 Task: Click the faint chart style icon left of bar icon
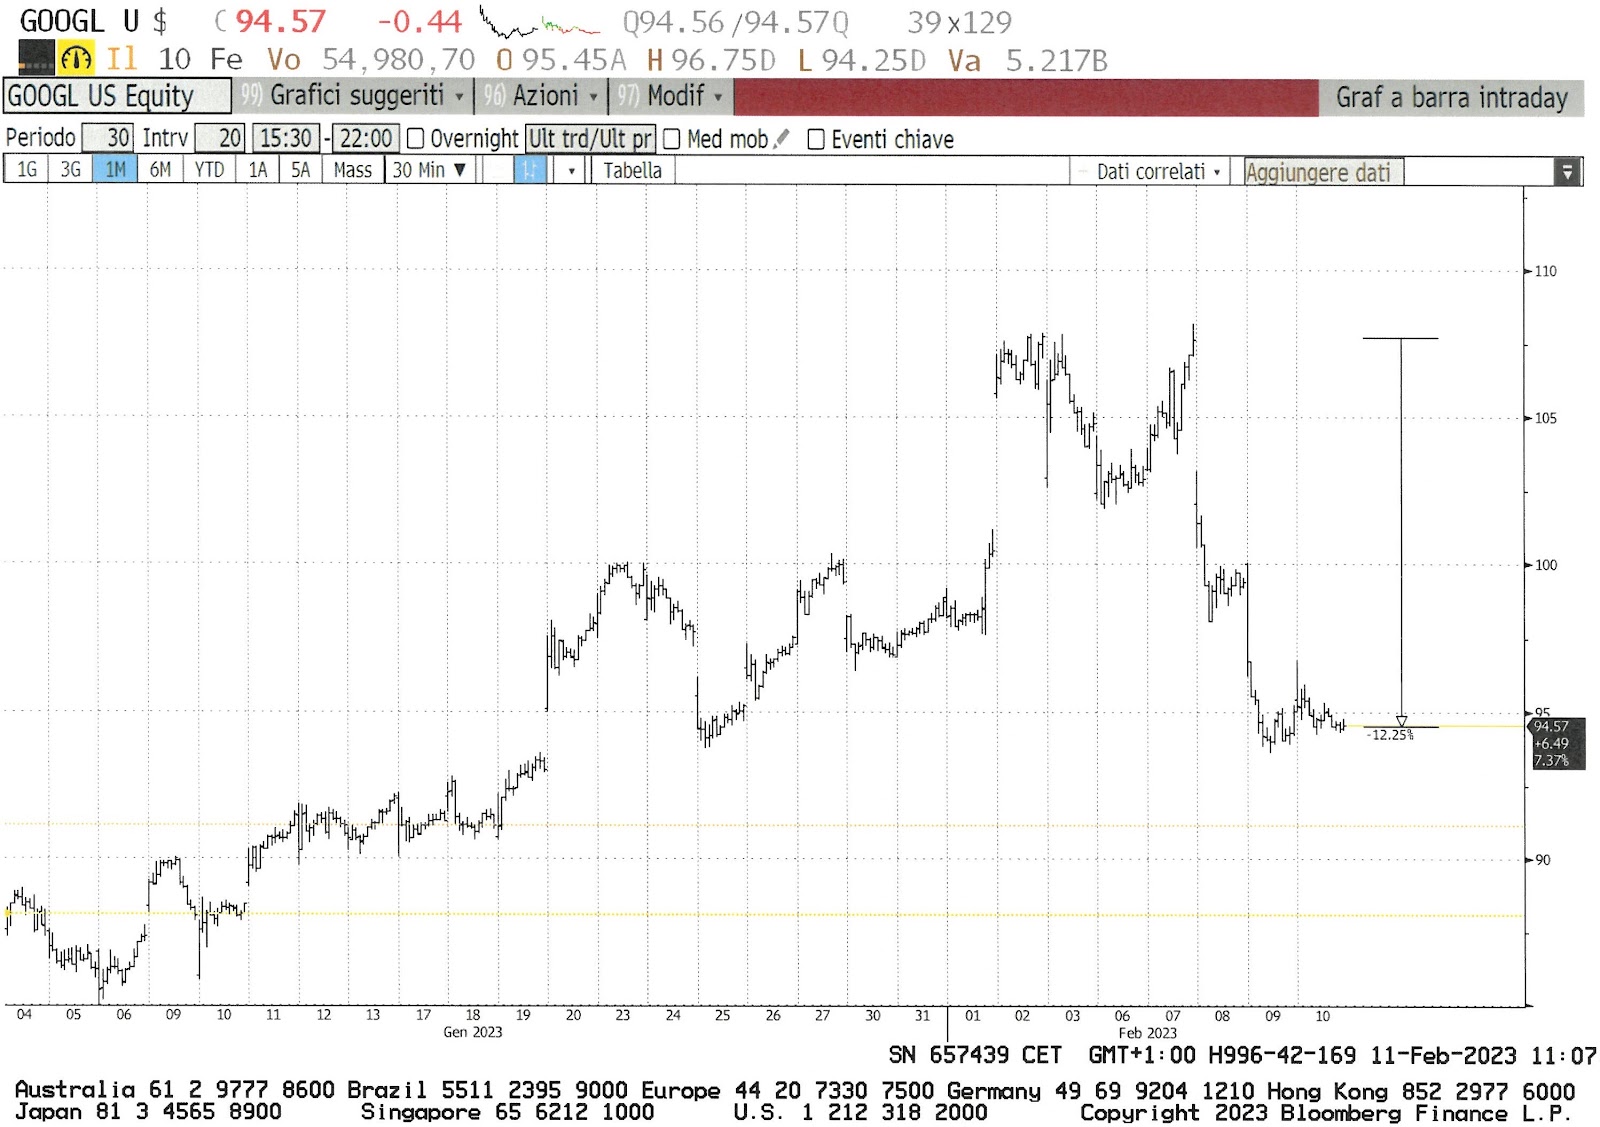pos(498,170)
